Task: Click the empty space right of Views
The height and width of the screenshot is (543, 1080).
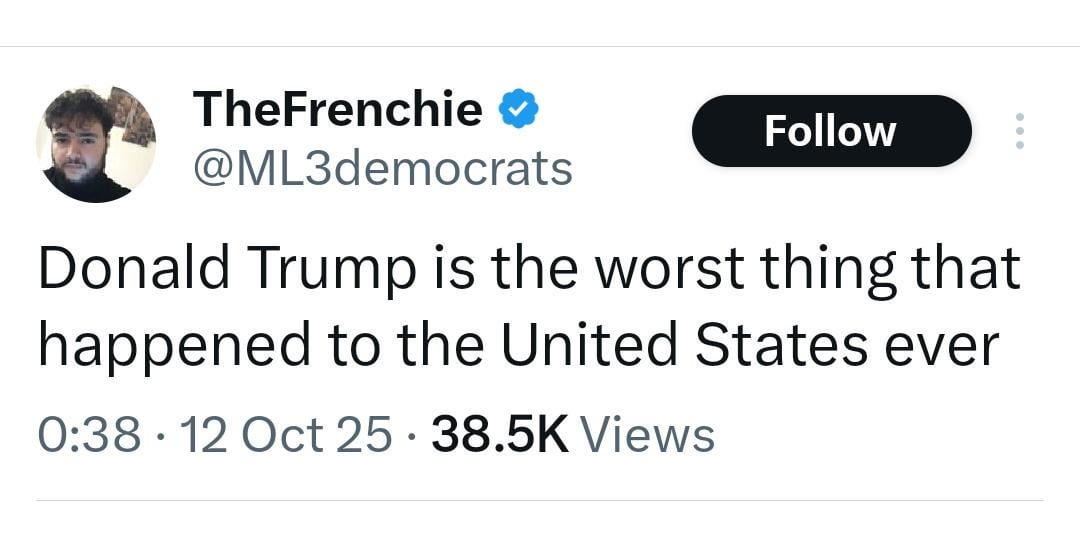Action: coord(880,435)
